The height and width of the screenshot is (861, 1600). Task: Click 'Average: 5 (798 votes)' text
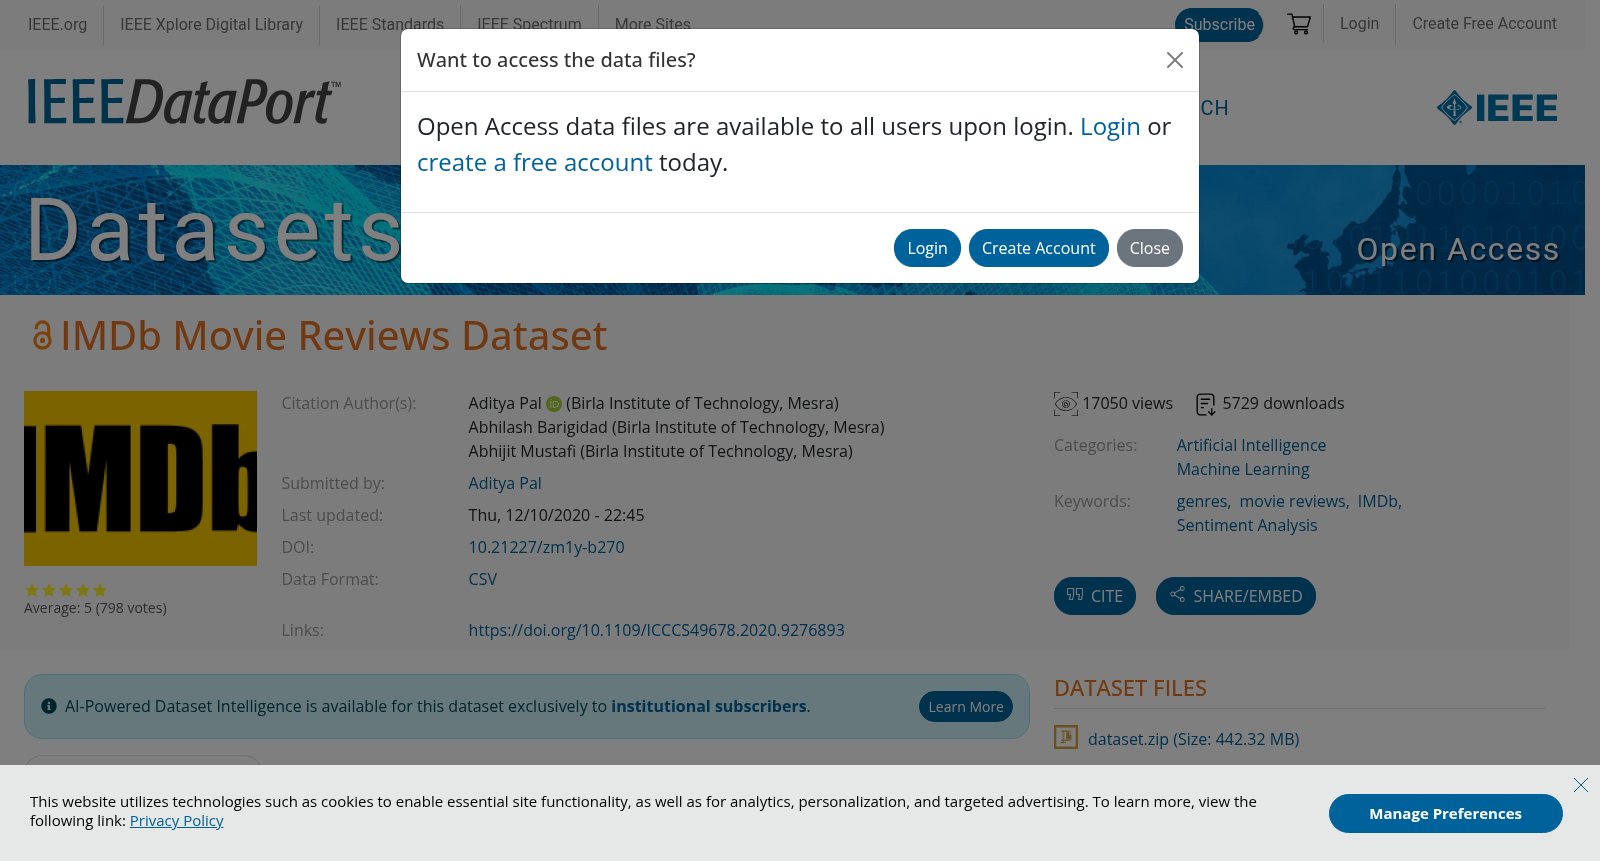[95, 608]
